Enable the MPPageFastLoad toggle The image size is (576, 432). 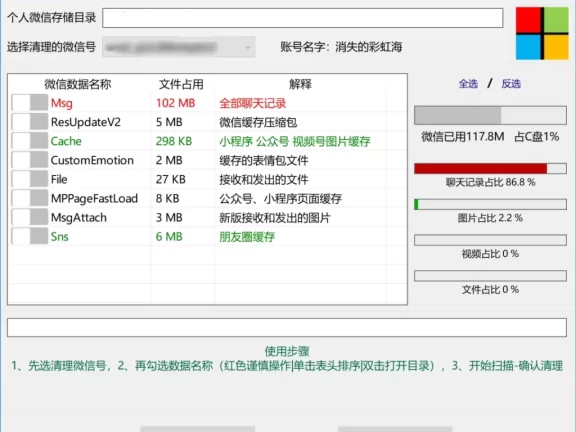(x=30, y=198)
